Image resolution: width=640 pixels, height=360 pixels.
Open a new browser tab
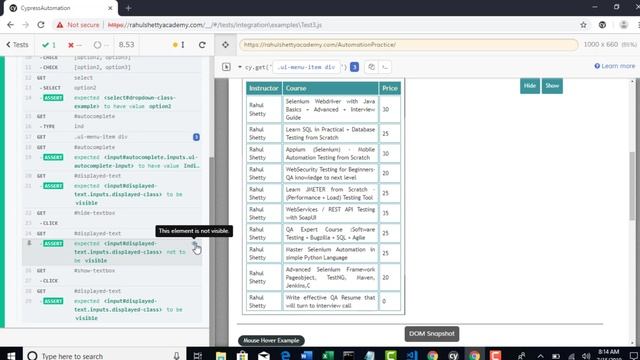pos(128,8)
